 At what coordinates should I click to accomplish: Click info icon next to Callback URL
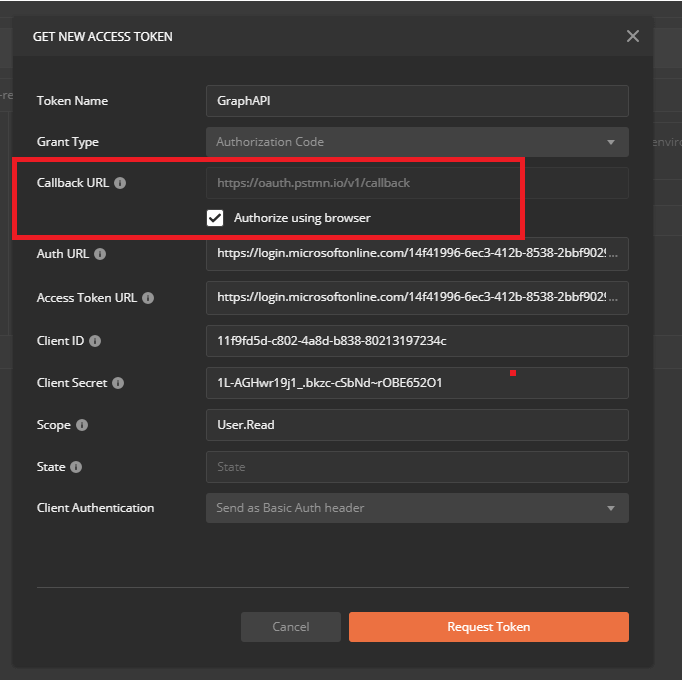point(120,184)
